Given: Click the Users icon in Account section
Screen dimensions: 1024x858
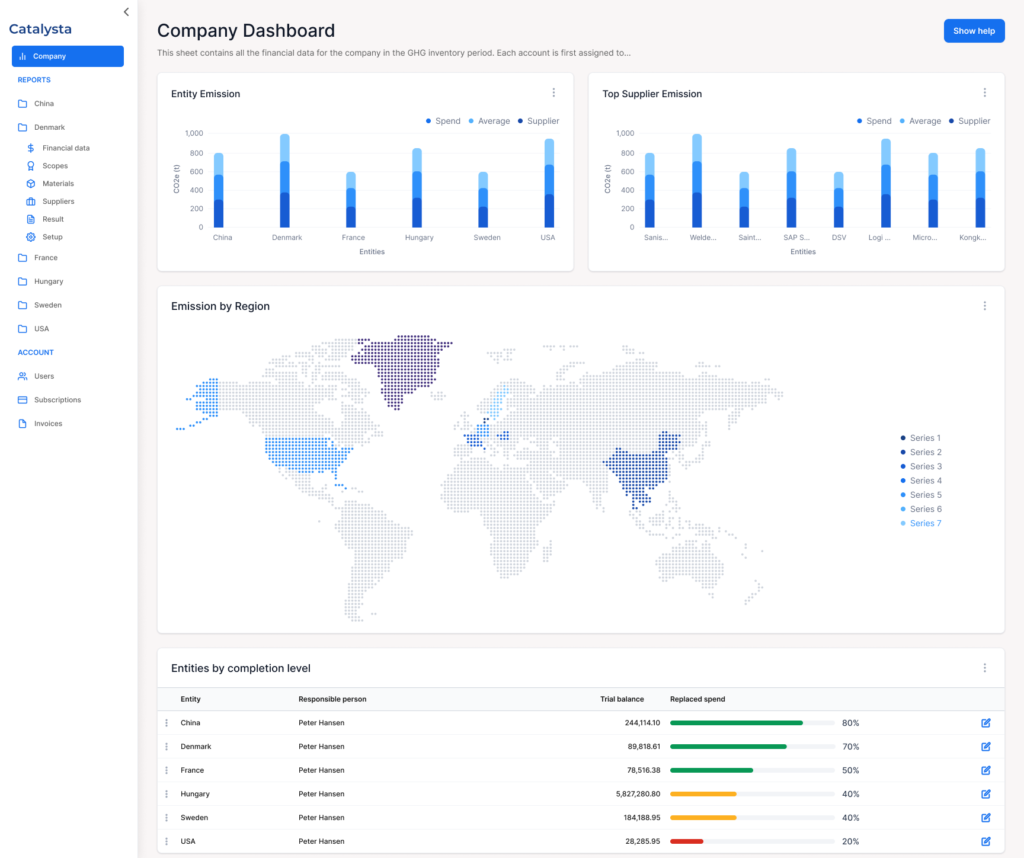Looking at the screenshot, I should click(x=23, y=376).
